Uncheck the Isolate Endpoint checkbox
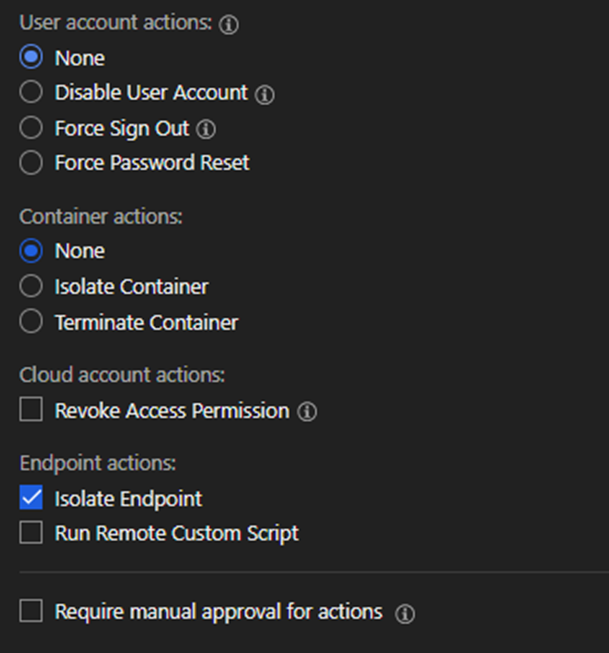This screenshot has height=653, width=609. tap(31, 498)
